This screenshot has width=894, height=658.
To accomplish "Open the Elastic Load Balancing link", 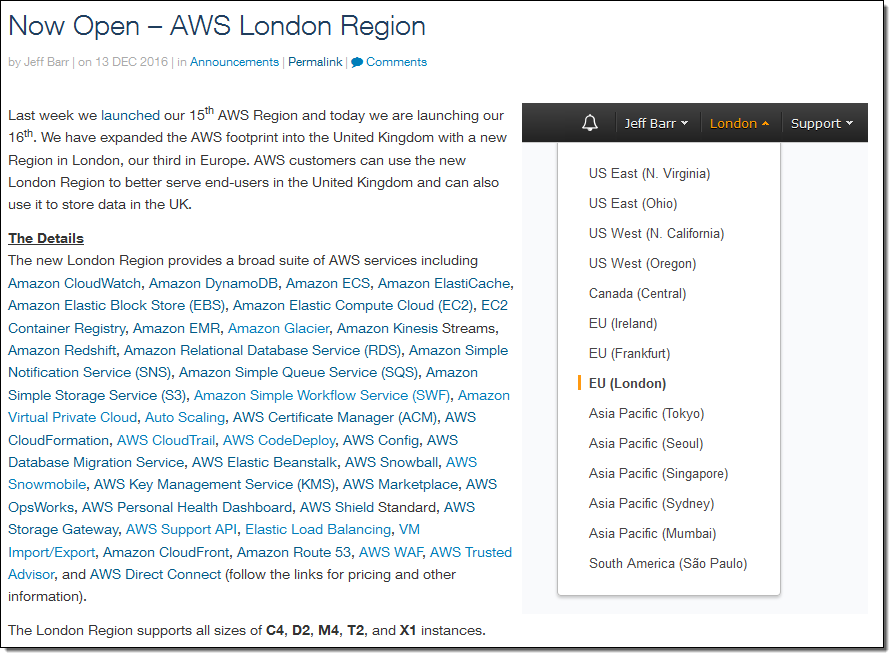I will (x=318, y=530).
